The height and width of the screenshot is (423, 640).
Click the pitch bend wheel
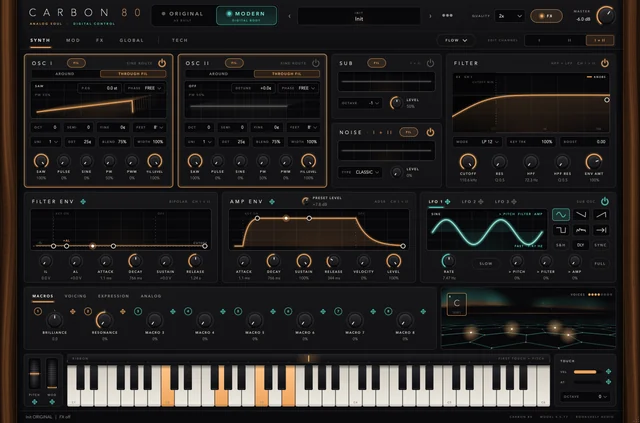pyautogui.click(x=34, y=373)
